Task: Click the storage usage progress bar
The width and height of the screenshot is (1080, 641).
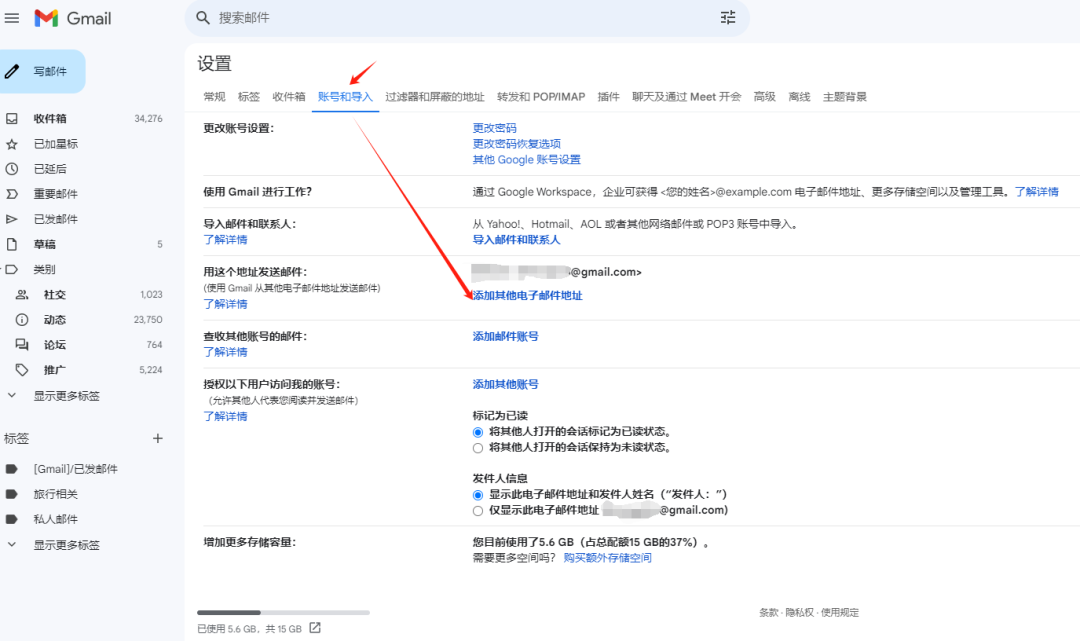Action: tap(283, 612)
